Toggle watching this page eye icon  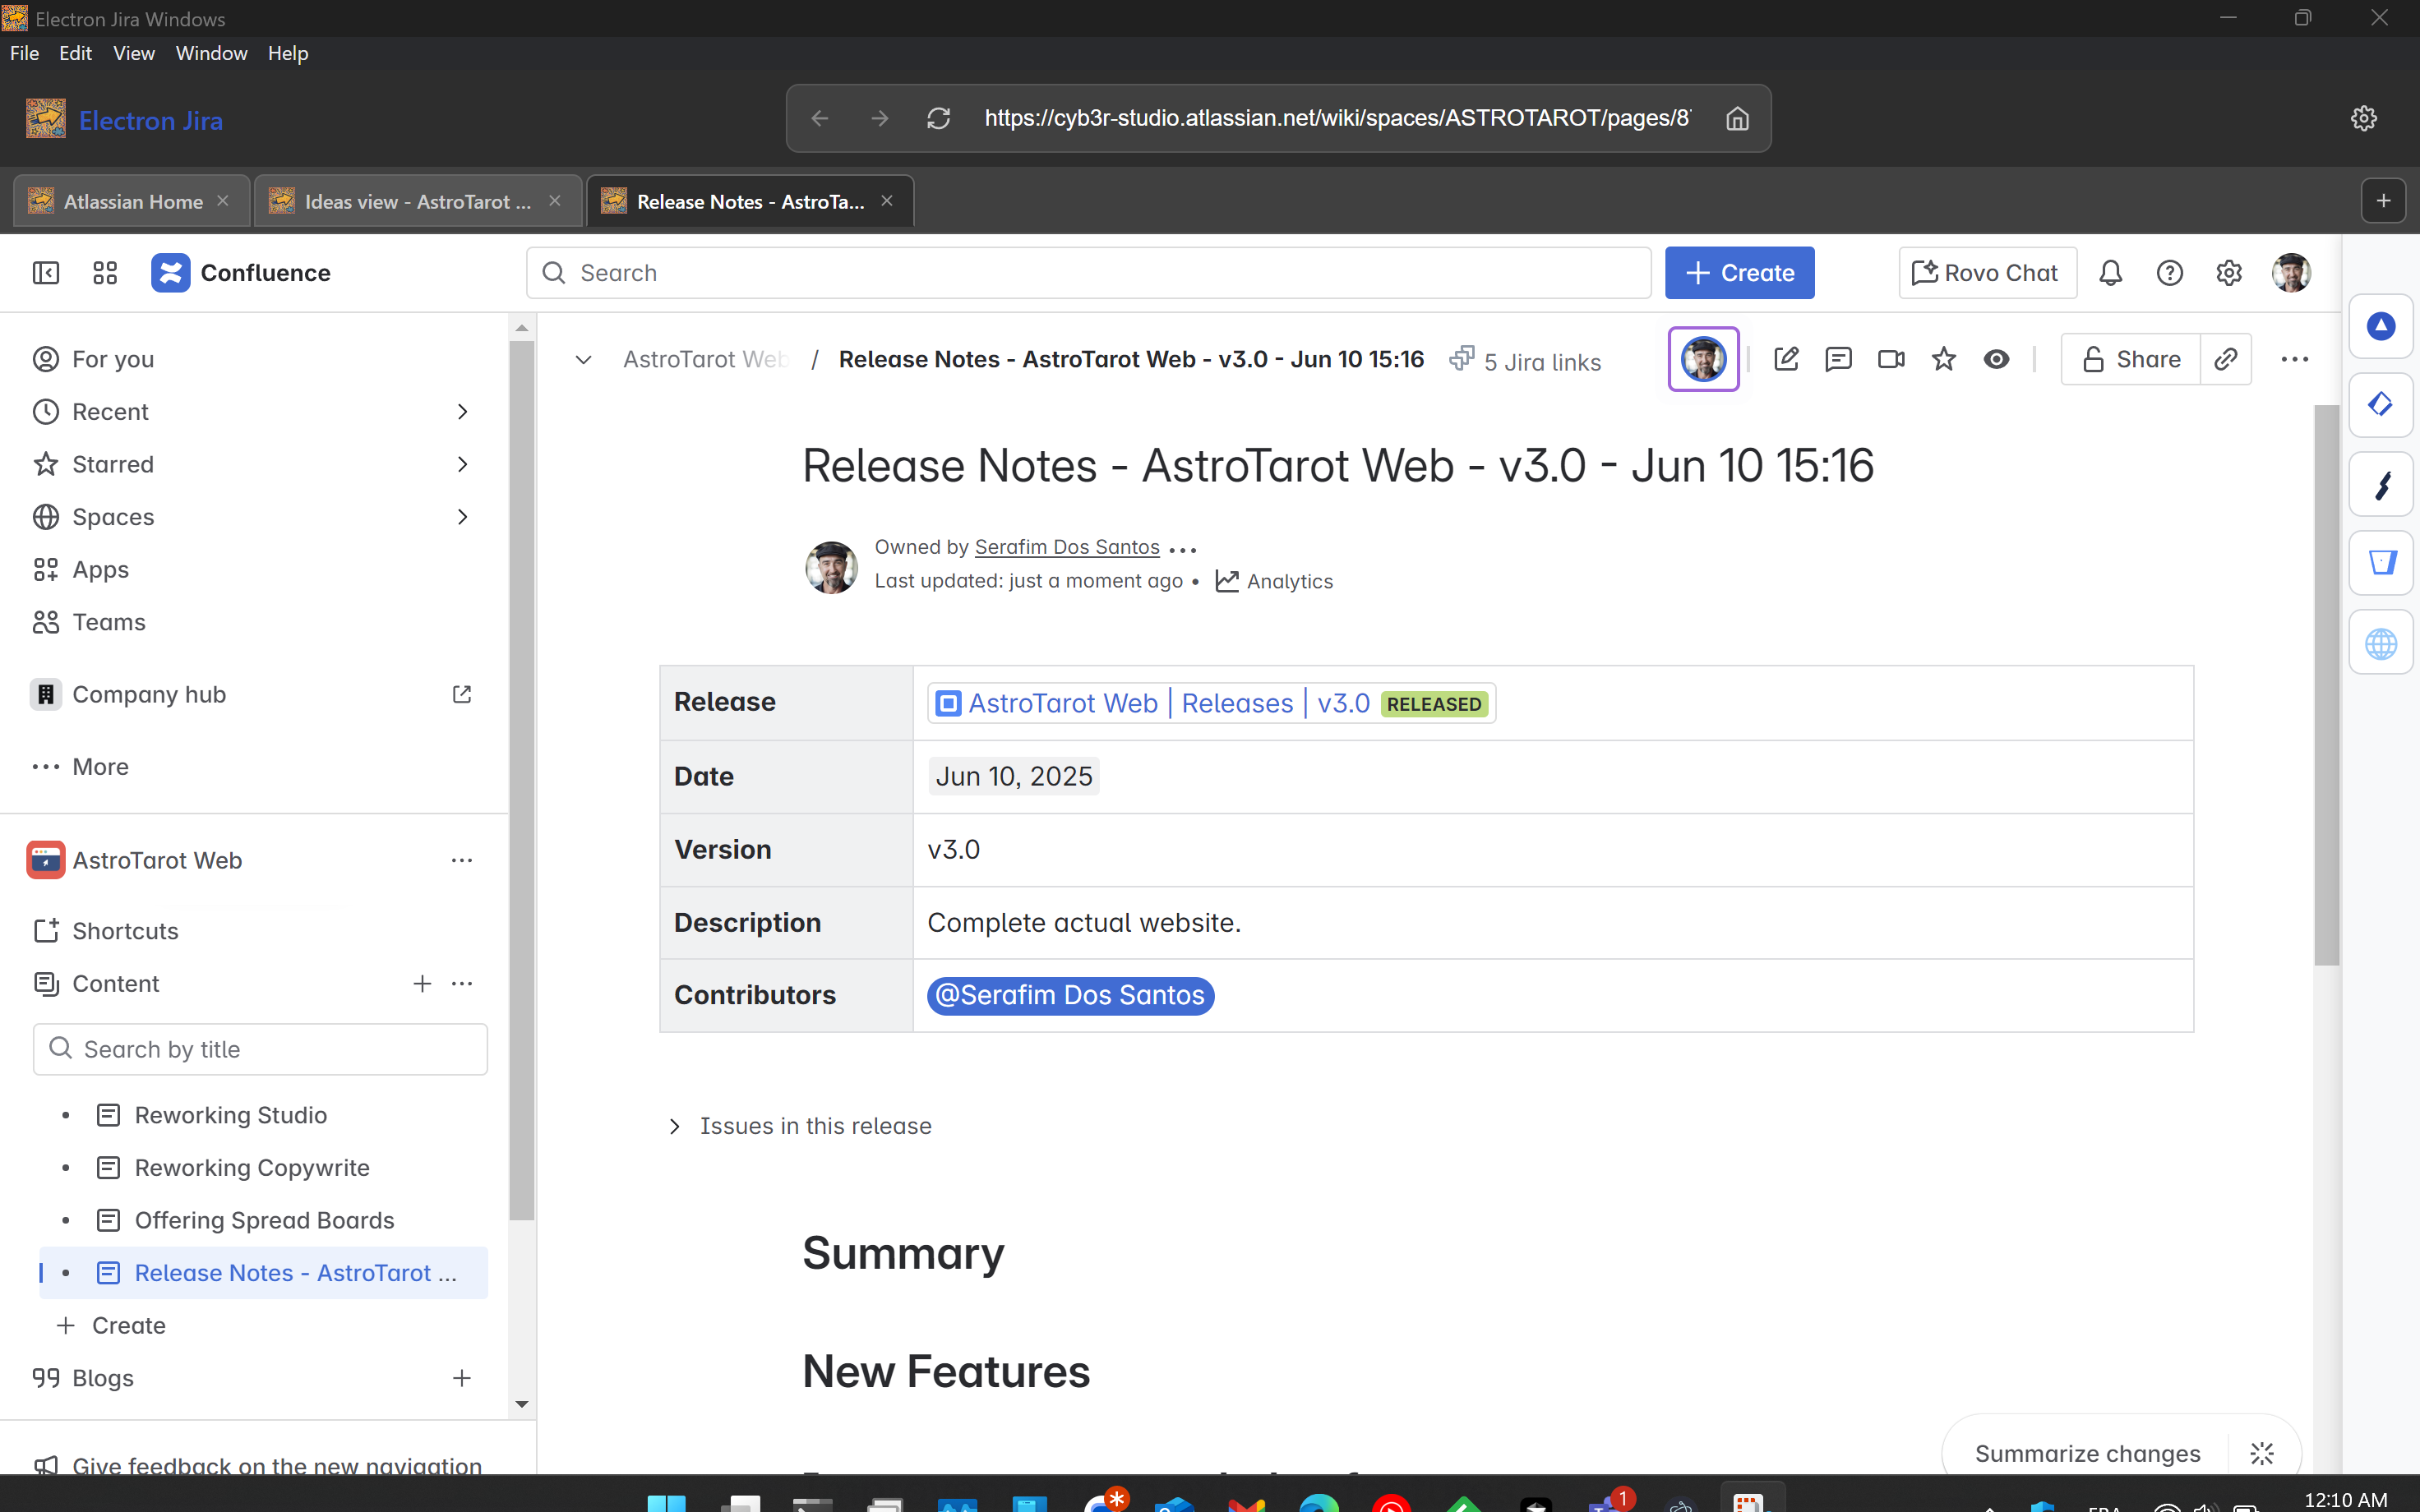tap(1996, 359)
